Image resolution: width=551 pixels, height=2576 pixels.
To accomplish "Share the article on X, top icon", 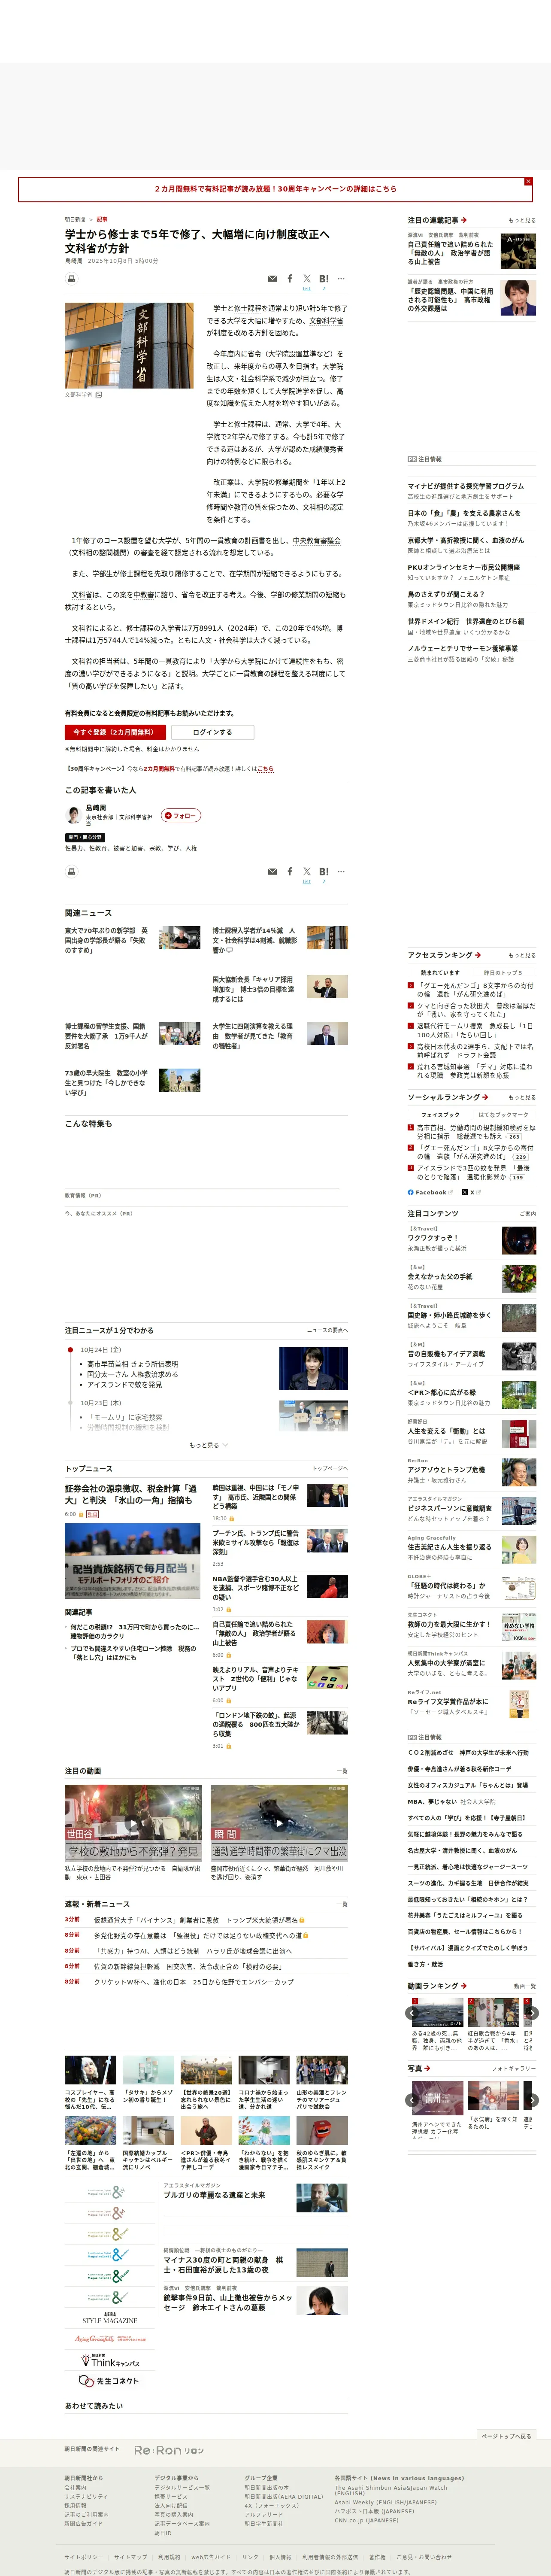I will (x=307, y=279).
